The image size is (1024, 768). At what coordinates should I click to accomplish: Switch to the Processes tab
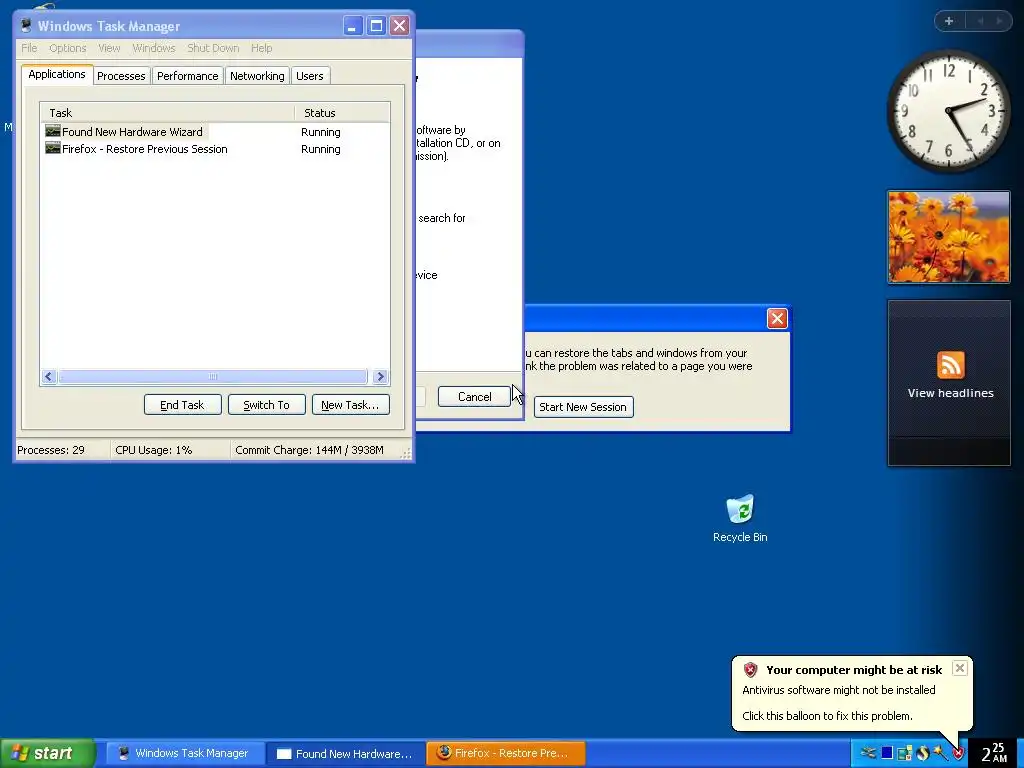click(121, 76)
